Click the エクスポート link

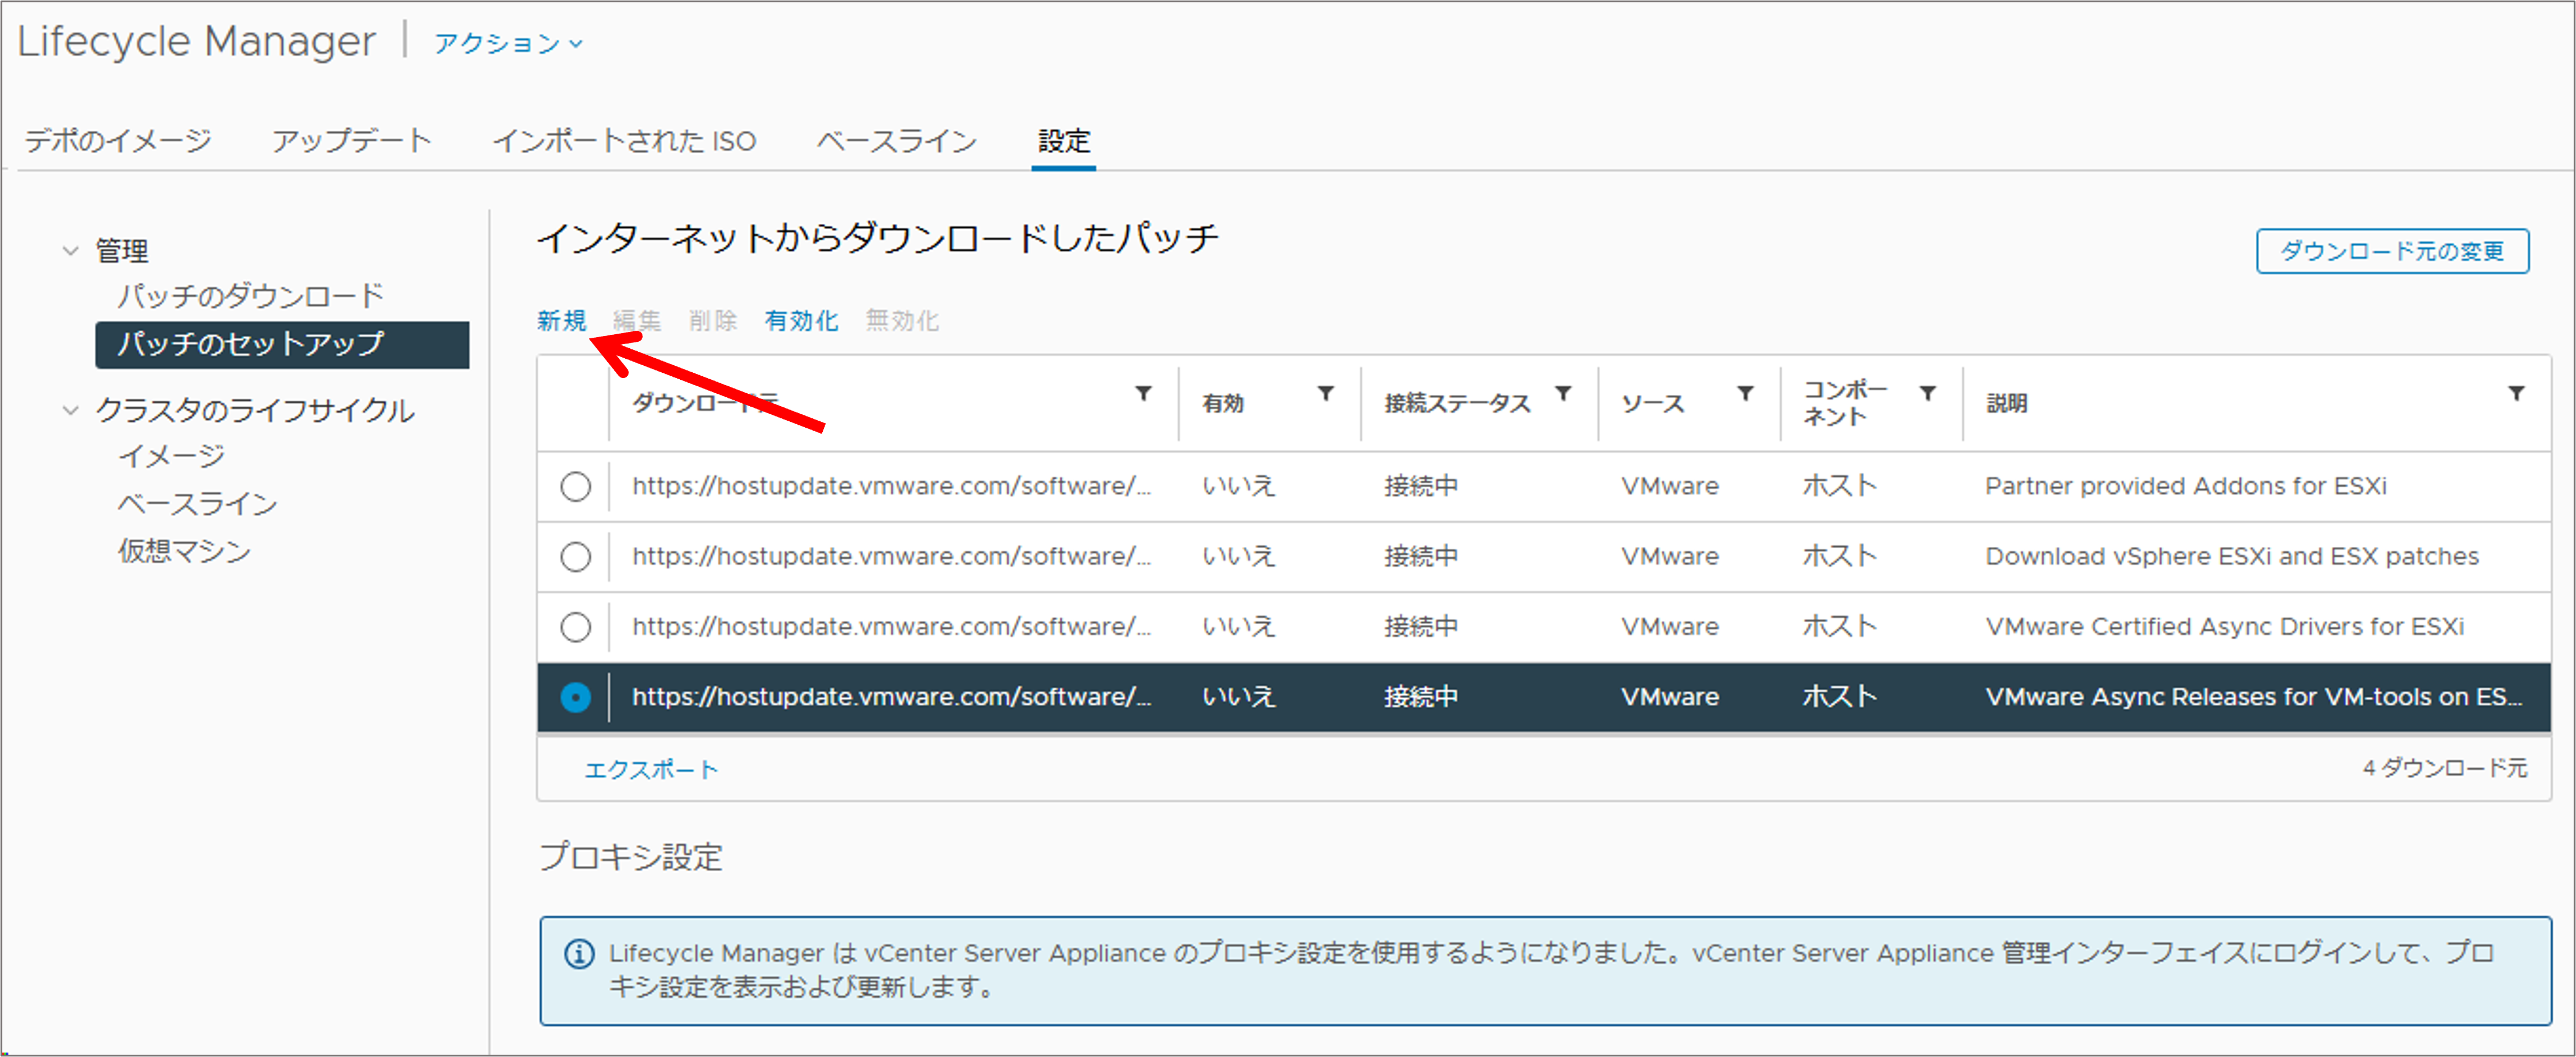(651, 769)
